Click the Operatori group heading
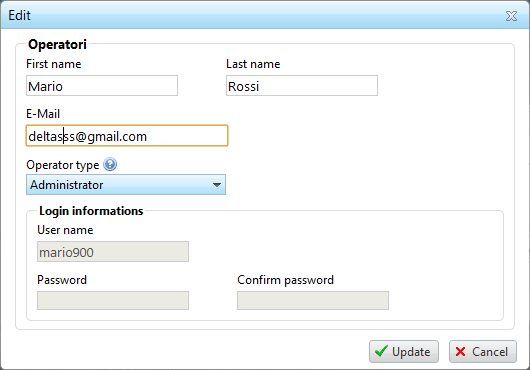This screenshot has height=370, width=530. click(57, 44)
